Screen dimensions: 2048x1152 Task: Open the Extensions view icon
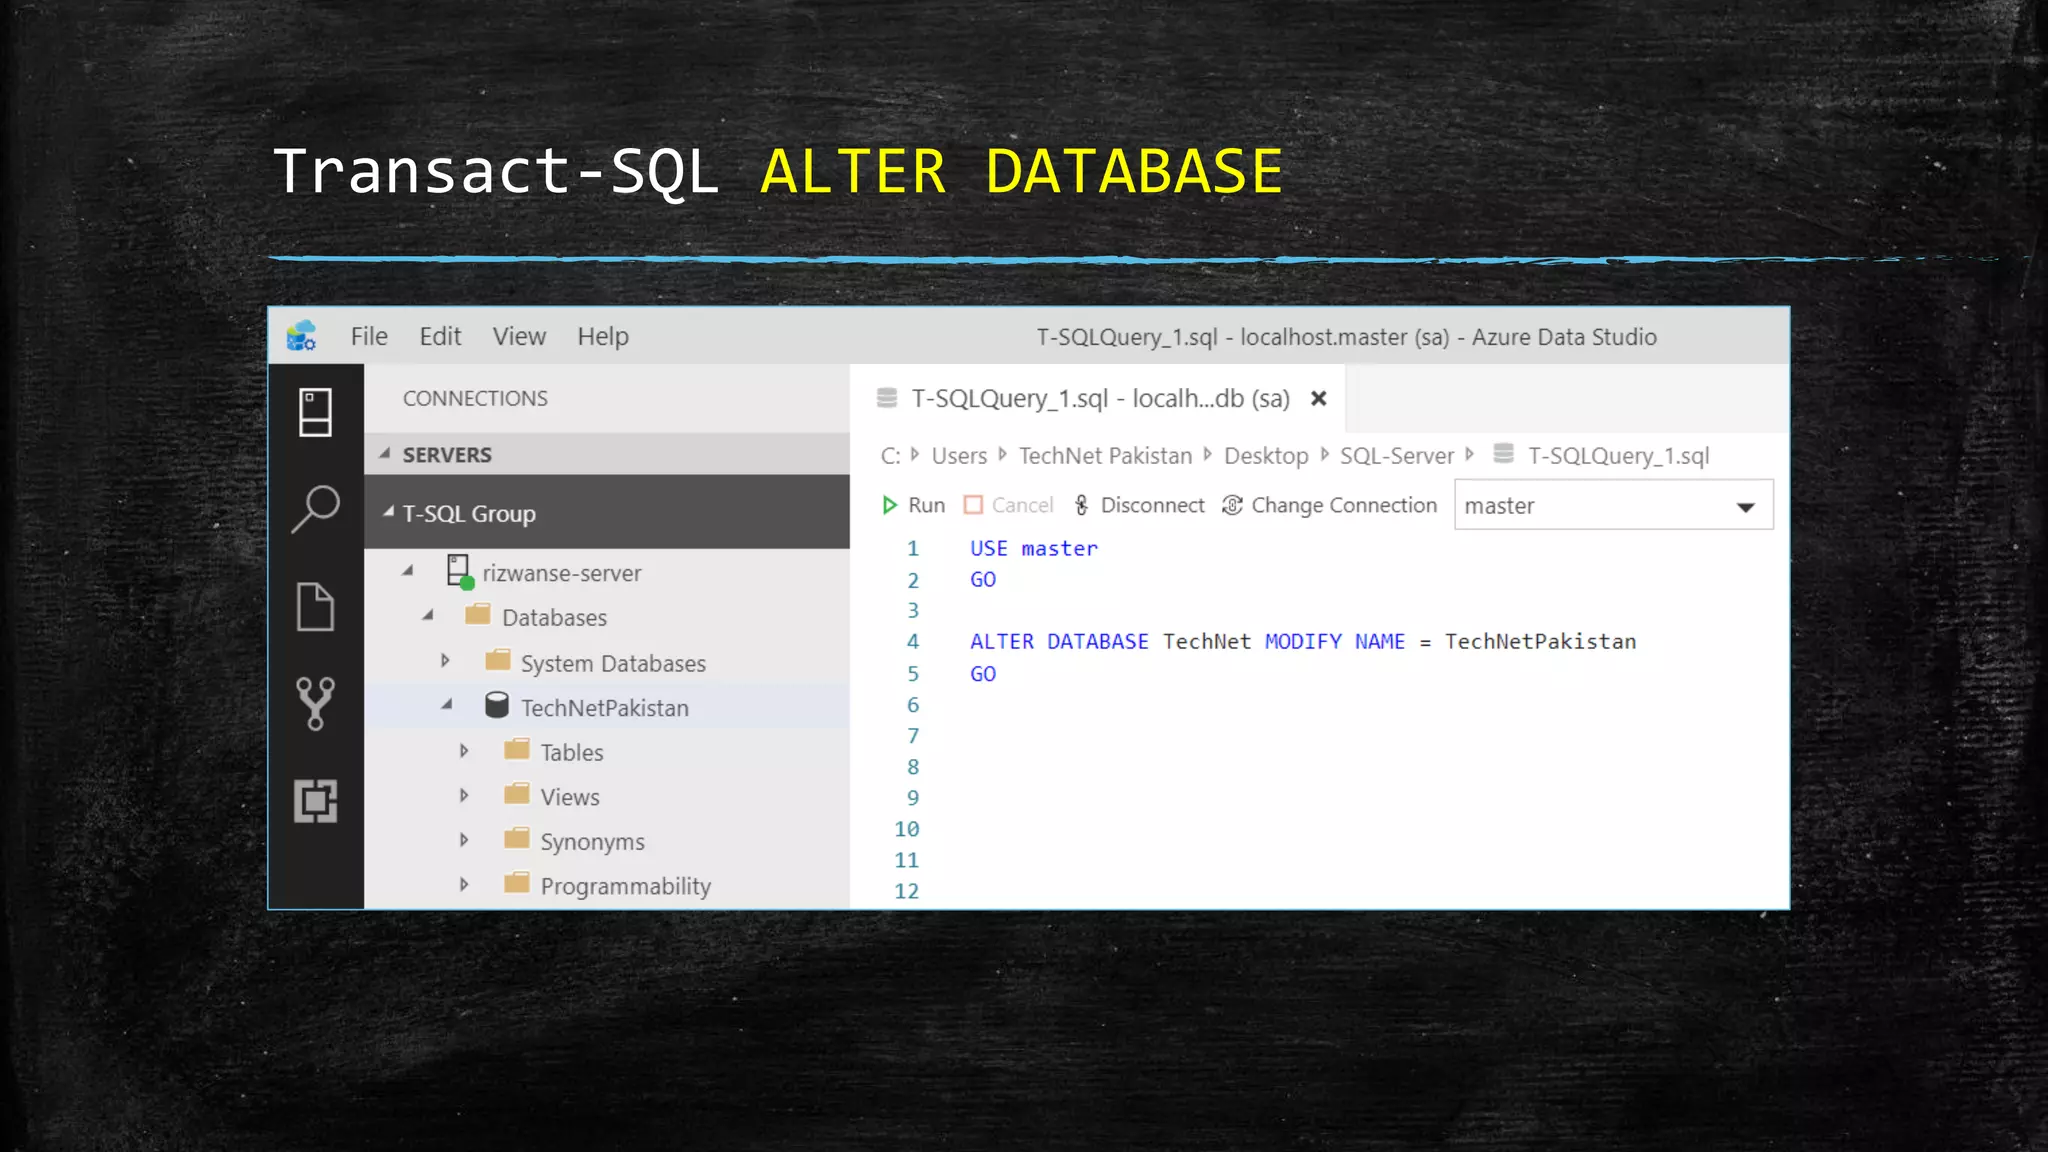point(315,801)
